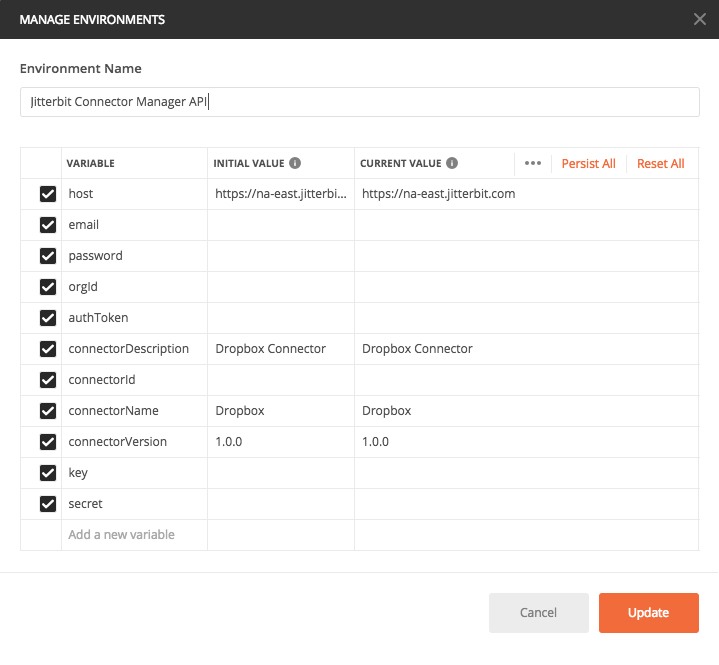The width and height of the screenshot is (719, 665).
Task: Toggle the orgId variable checkbox
Action: point(48,287)
